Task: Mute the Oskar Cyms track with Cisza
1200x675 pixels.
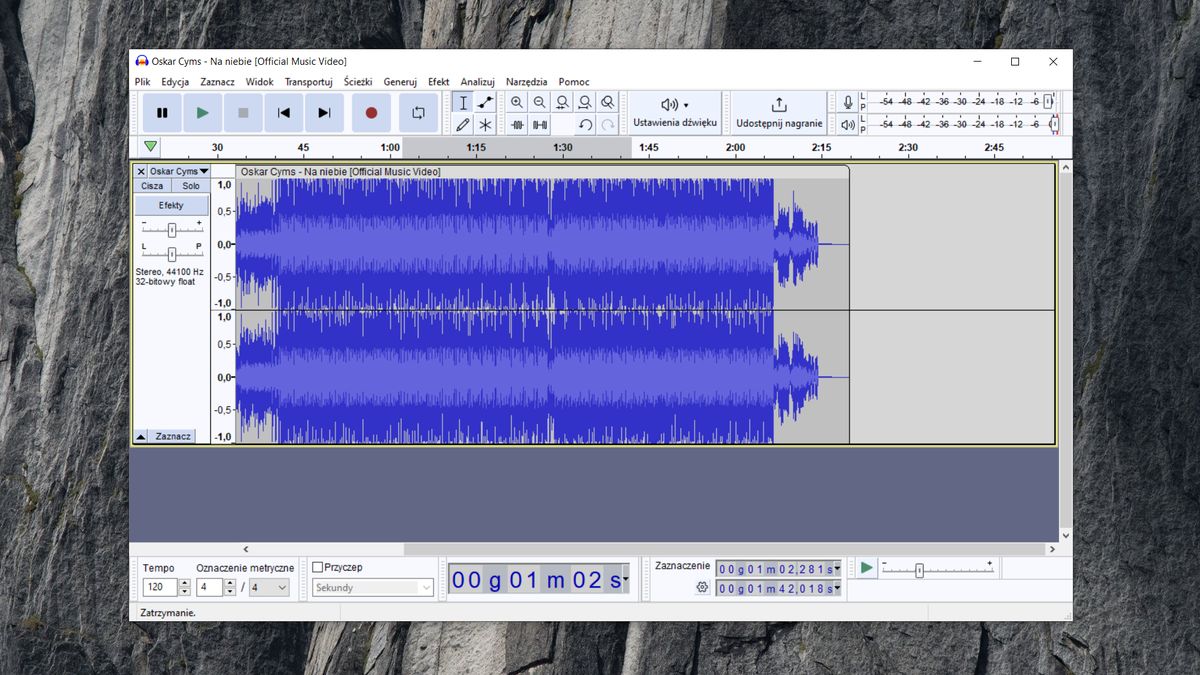Action: 152,185
